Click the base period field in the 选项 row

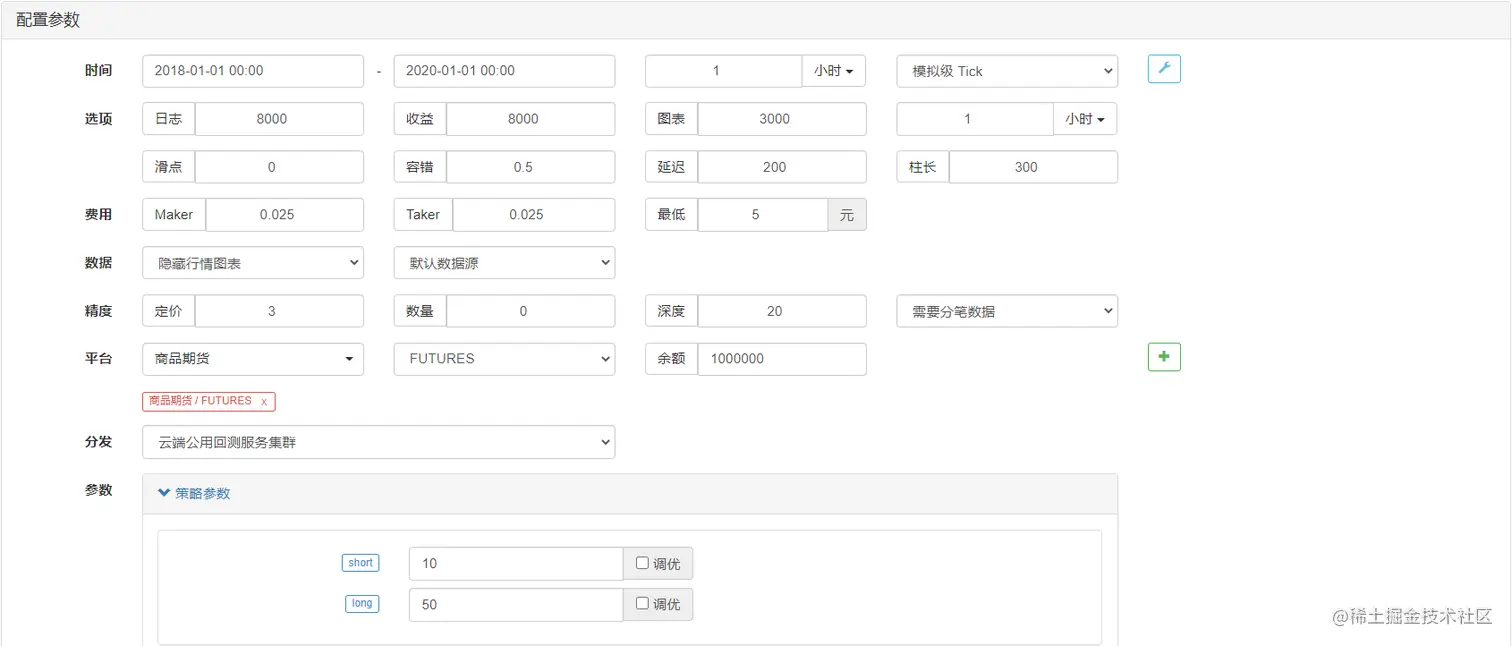click(975, 119)
